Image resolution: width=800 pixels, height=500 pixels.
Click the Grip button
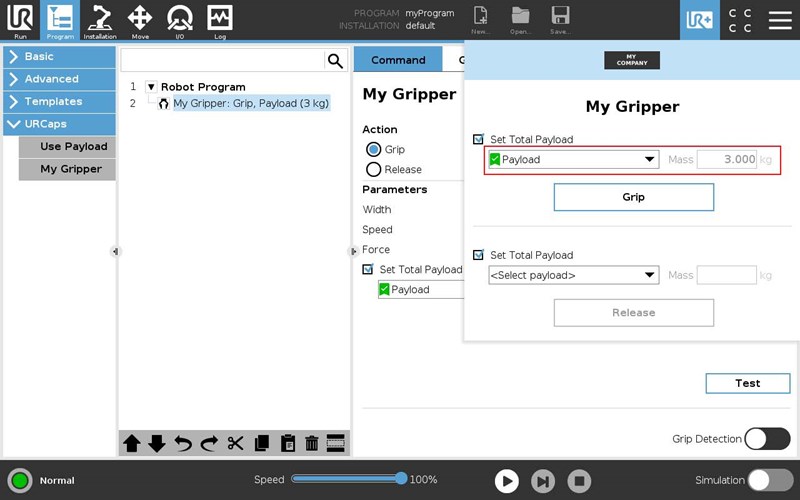pos(633,197)
